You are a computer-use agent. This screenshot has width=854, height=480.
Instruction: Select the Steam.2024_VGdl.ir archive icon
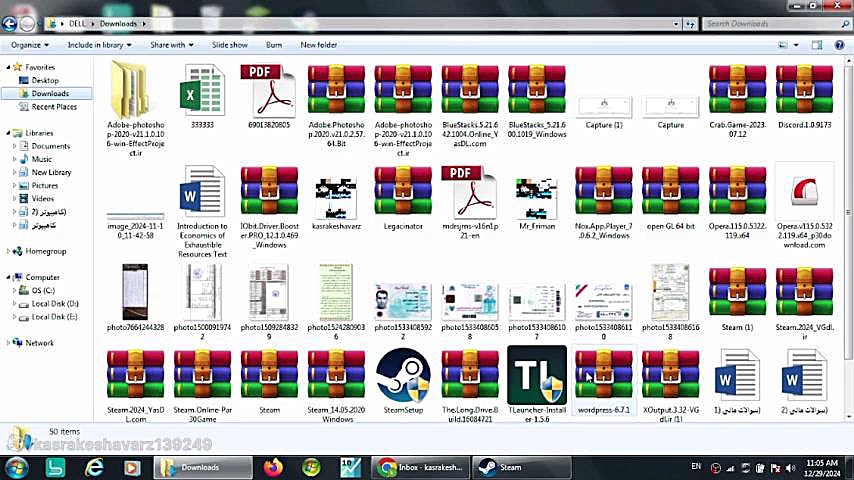(804, 292)
